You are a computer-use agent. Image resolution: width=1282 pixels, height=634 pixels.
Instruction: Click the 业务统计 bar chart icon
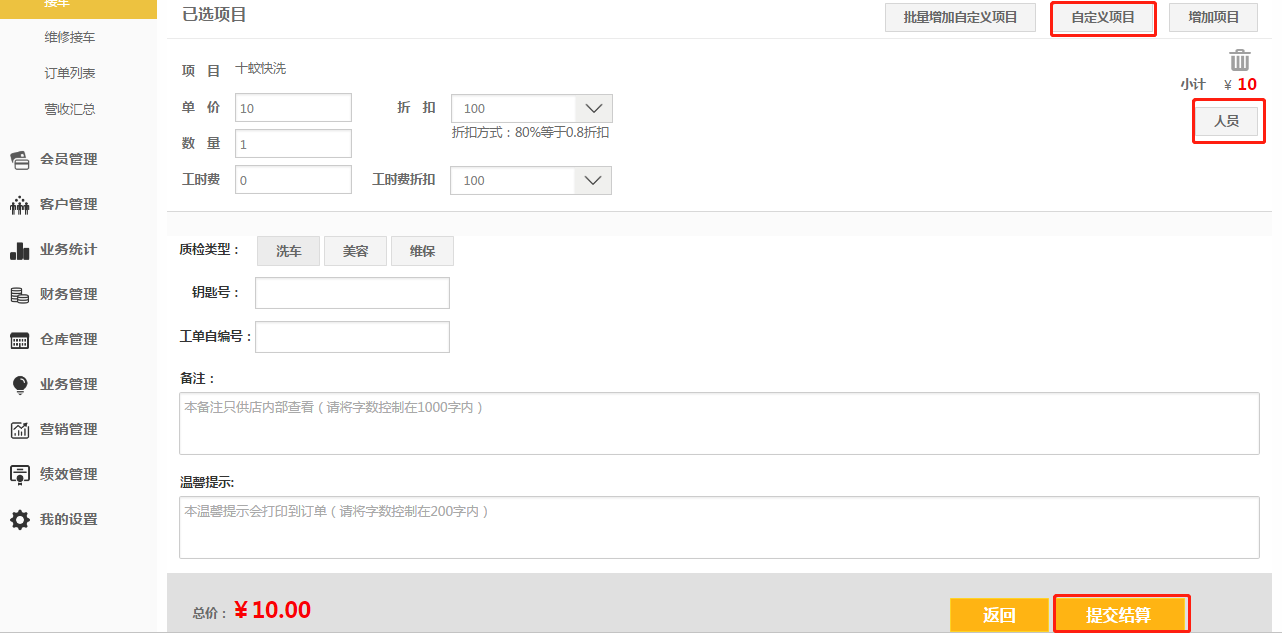pyautogui.click(x=20, y=250)
